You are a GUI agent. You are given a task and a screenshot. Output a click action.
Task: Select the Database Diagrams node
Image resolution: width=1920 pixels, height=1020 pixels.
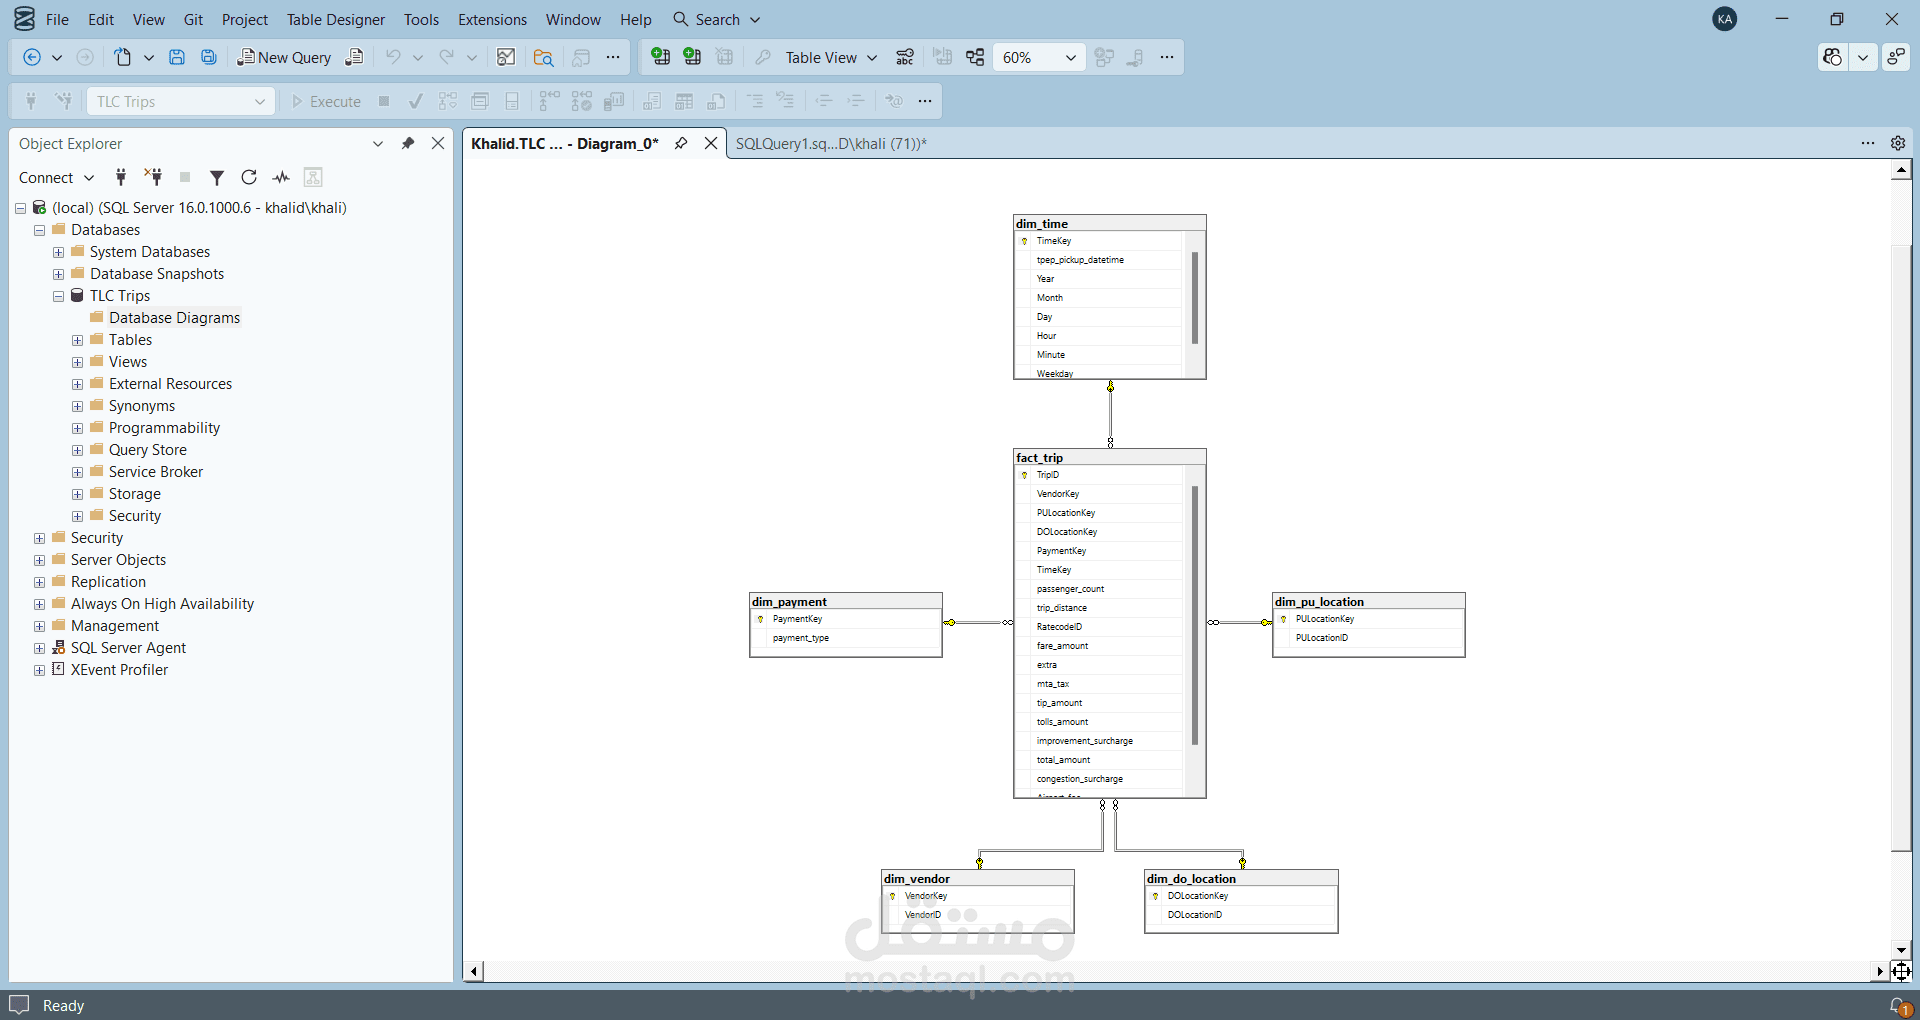174,317
